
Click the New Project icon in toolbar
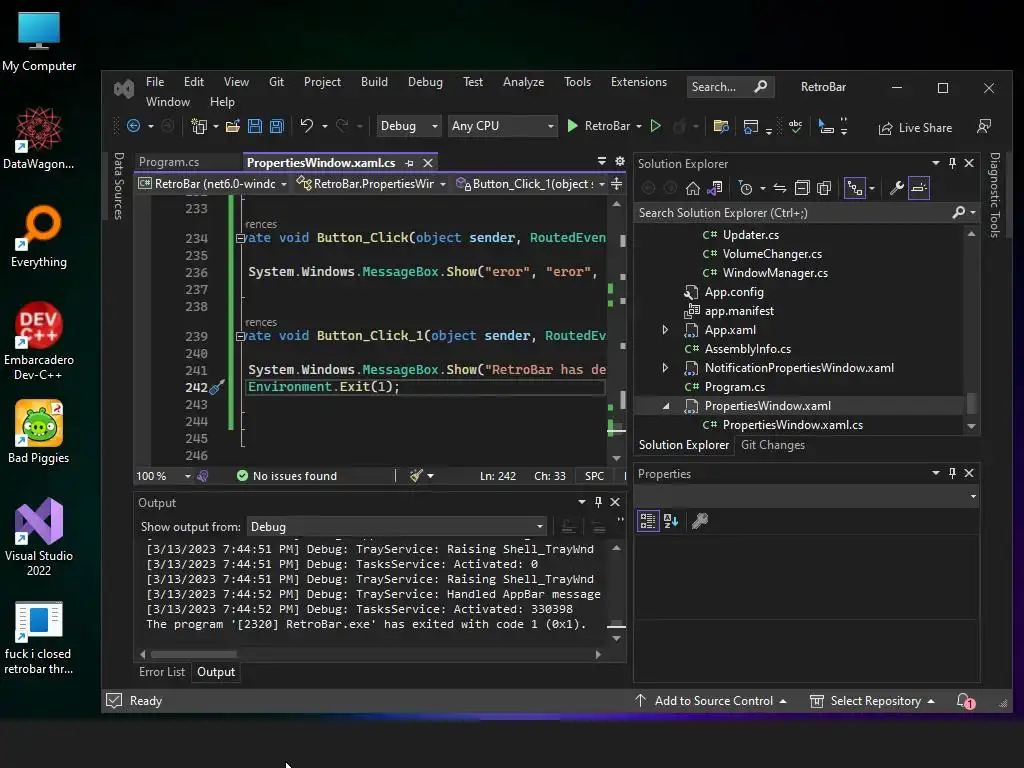199,126
